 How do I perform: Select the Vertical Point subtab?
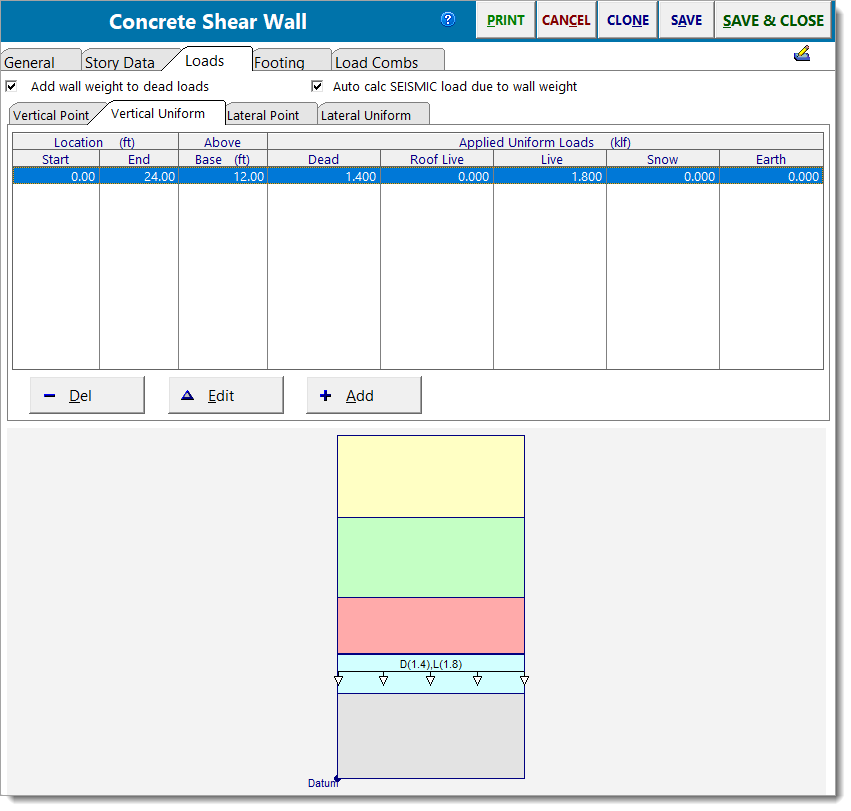(52, 115)
